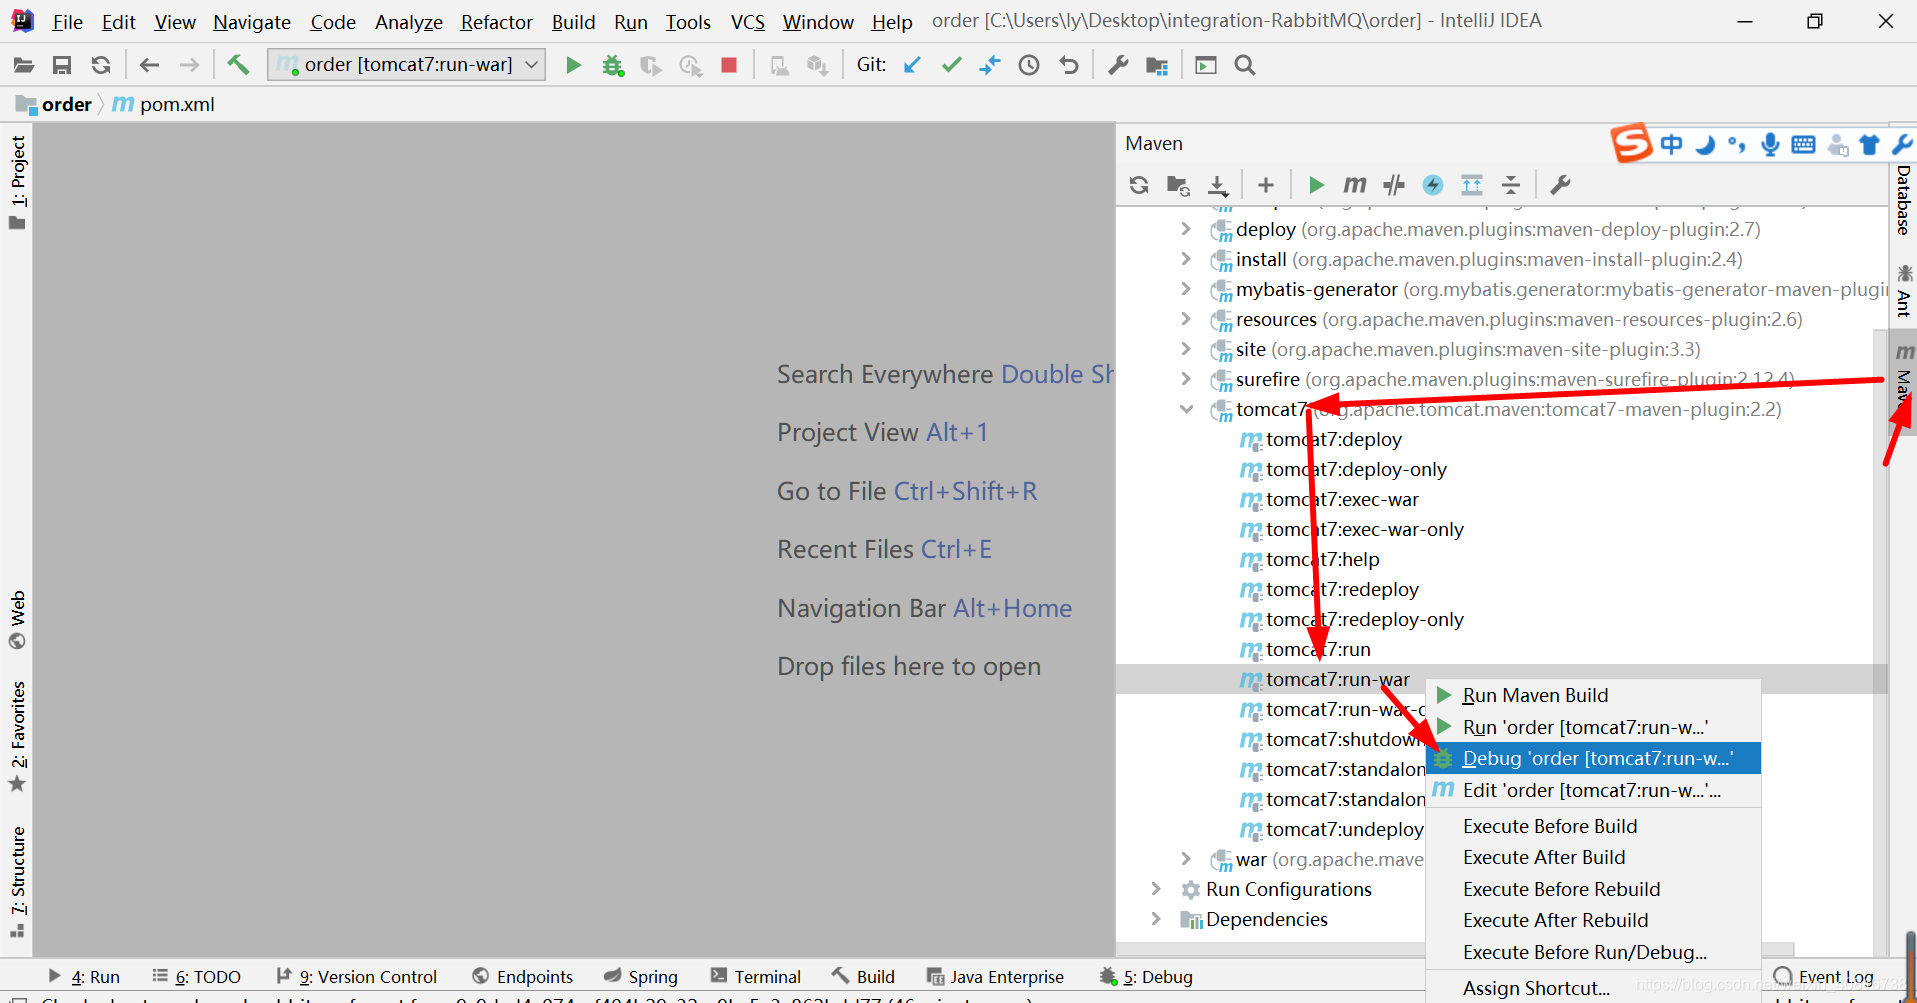Click the Save All disk icon
The height and width of the screenshot is (1003, 1917).
pos(62,65)
